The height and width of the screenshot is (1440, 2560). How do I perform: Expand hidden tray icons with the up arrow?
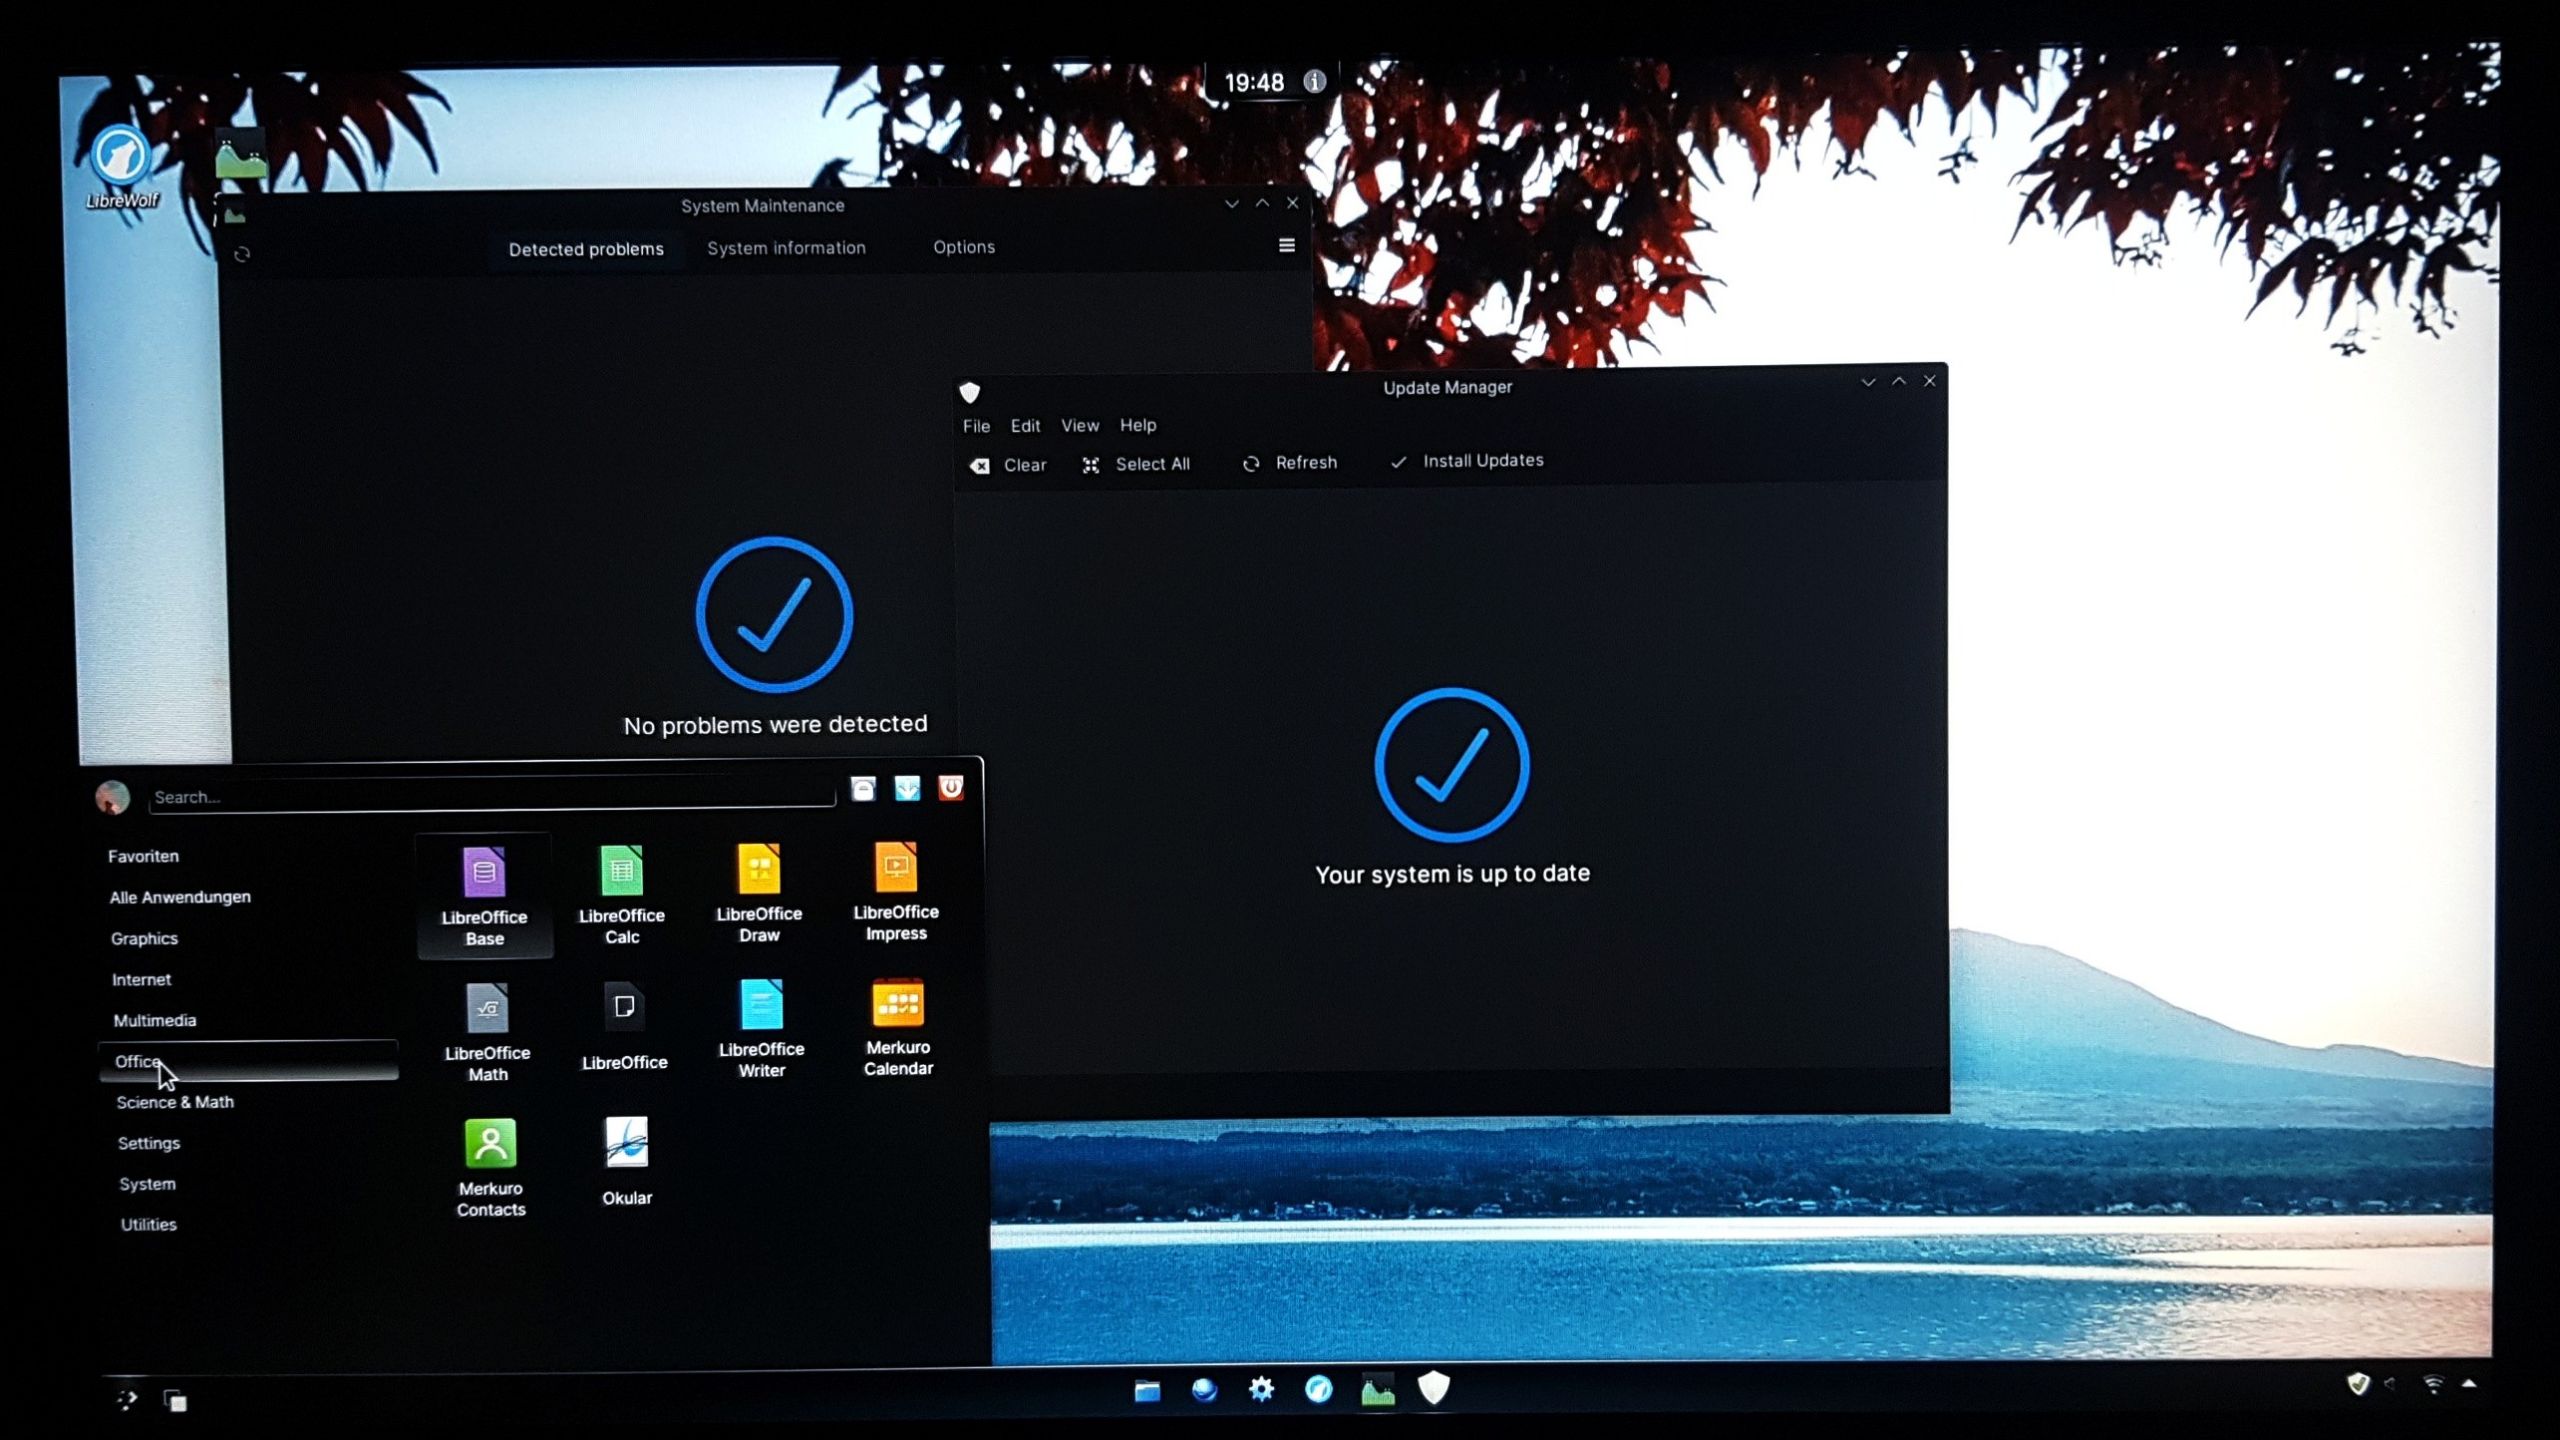pos(2469,1384)
